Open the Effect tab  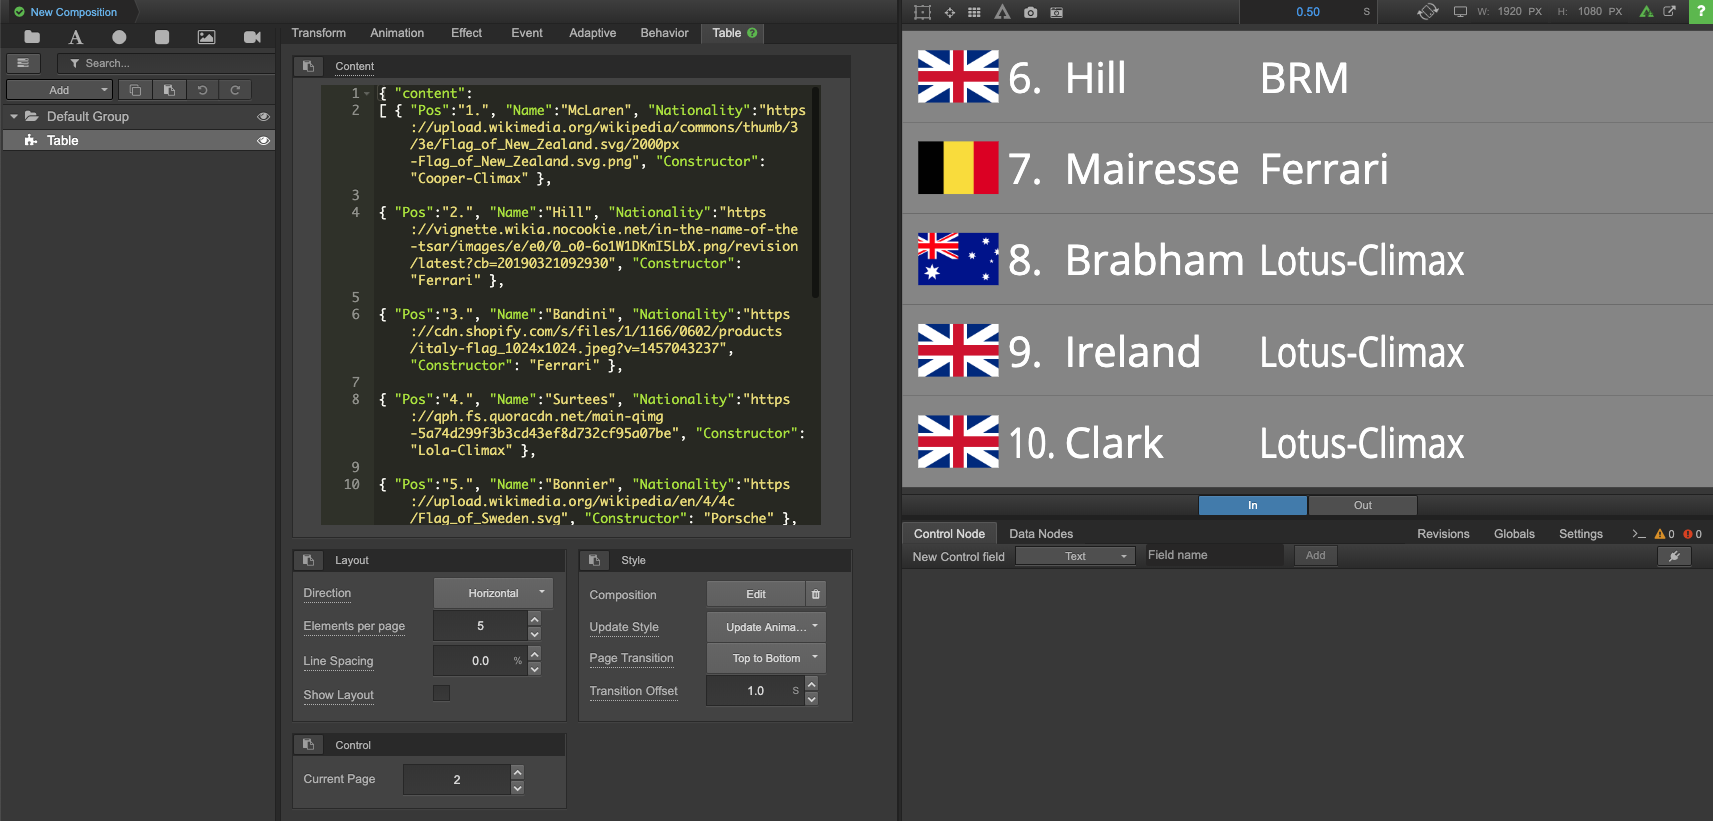(466, 33)
